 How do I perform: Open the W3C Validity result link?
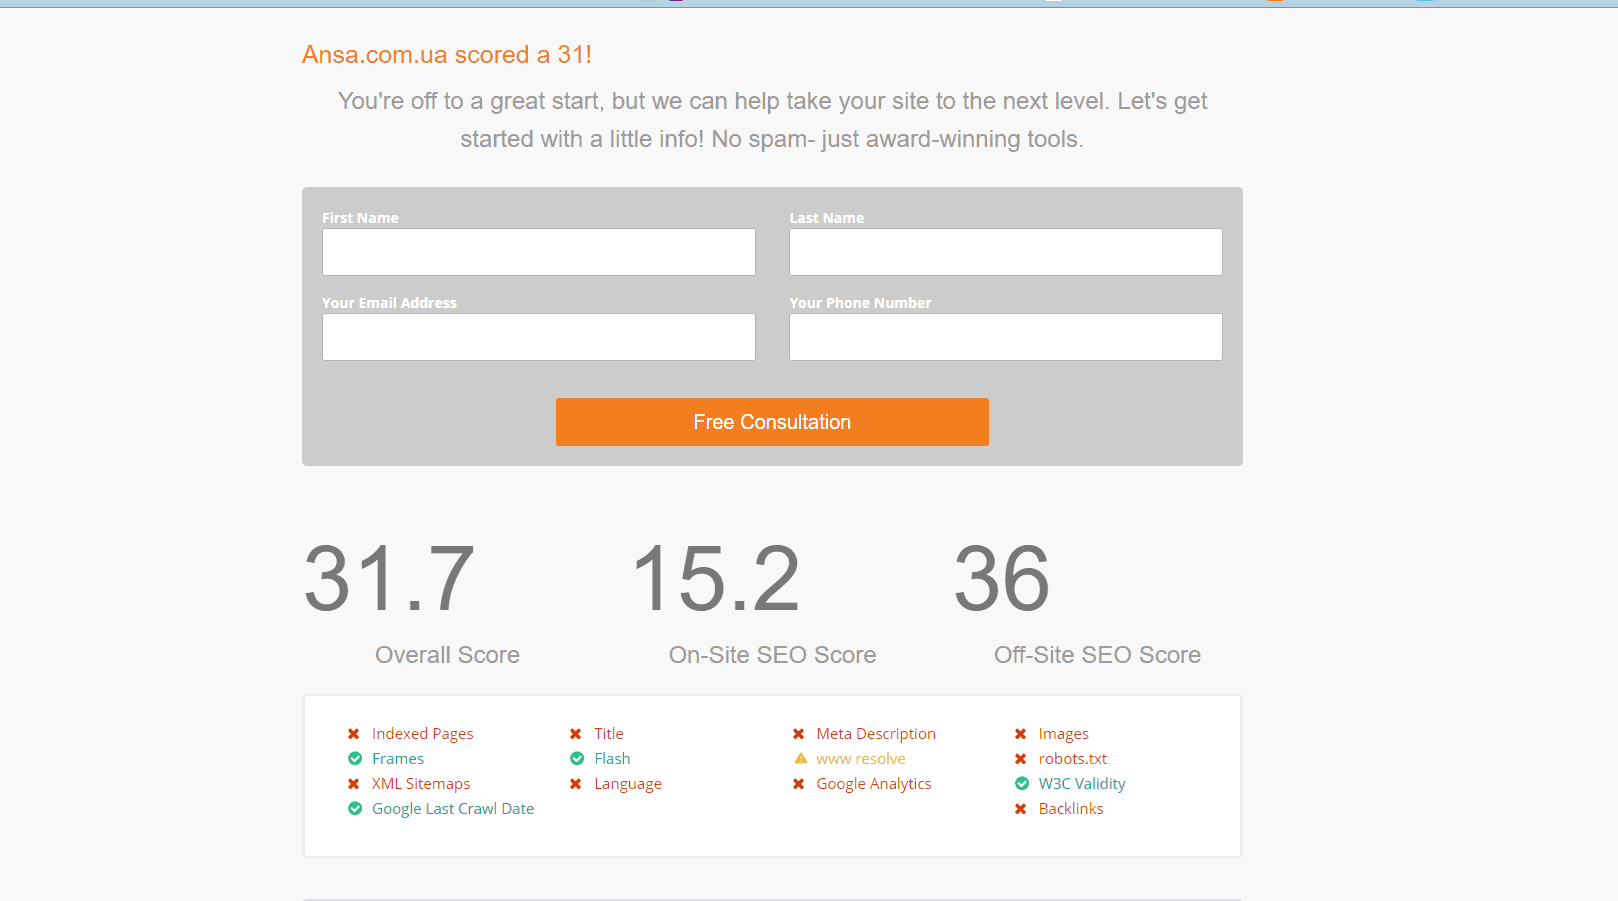coord(1082,784)
